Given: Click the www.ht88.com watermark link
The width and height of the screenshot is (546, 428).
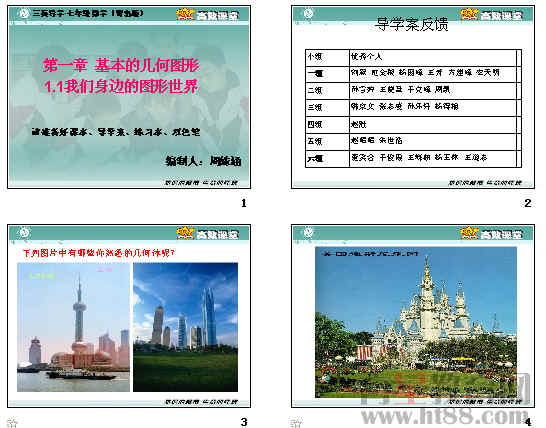Looking at the screenshot, I should tap(444, 417).
